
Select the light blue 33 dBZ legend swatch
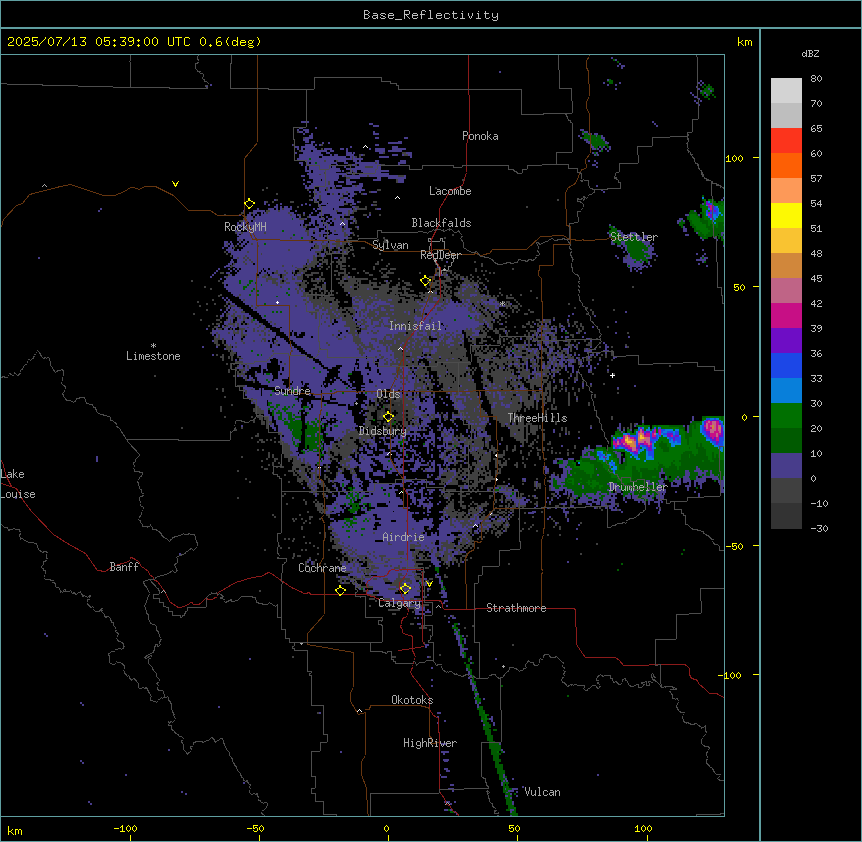(x=786, y=390)
